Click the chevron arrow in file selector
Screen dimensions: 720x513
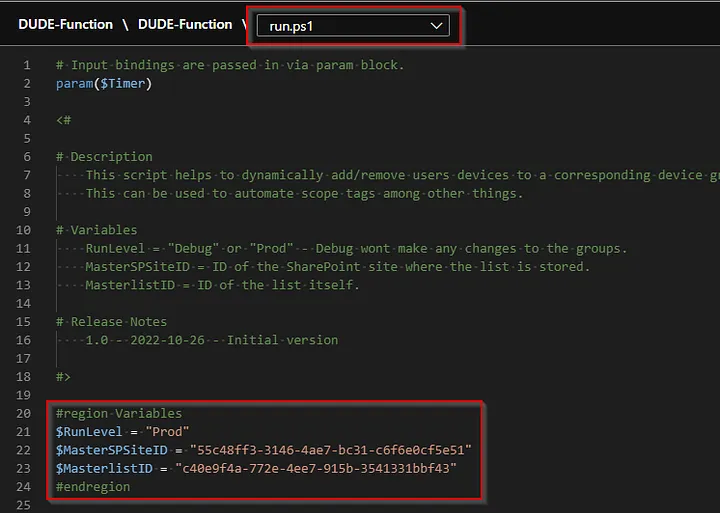click(x=437, y=26)
